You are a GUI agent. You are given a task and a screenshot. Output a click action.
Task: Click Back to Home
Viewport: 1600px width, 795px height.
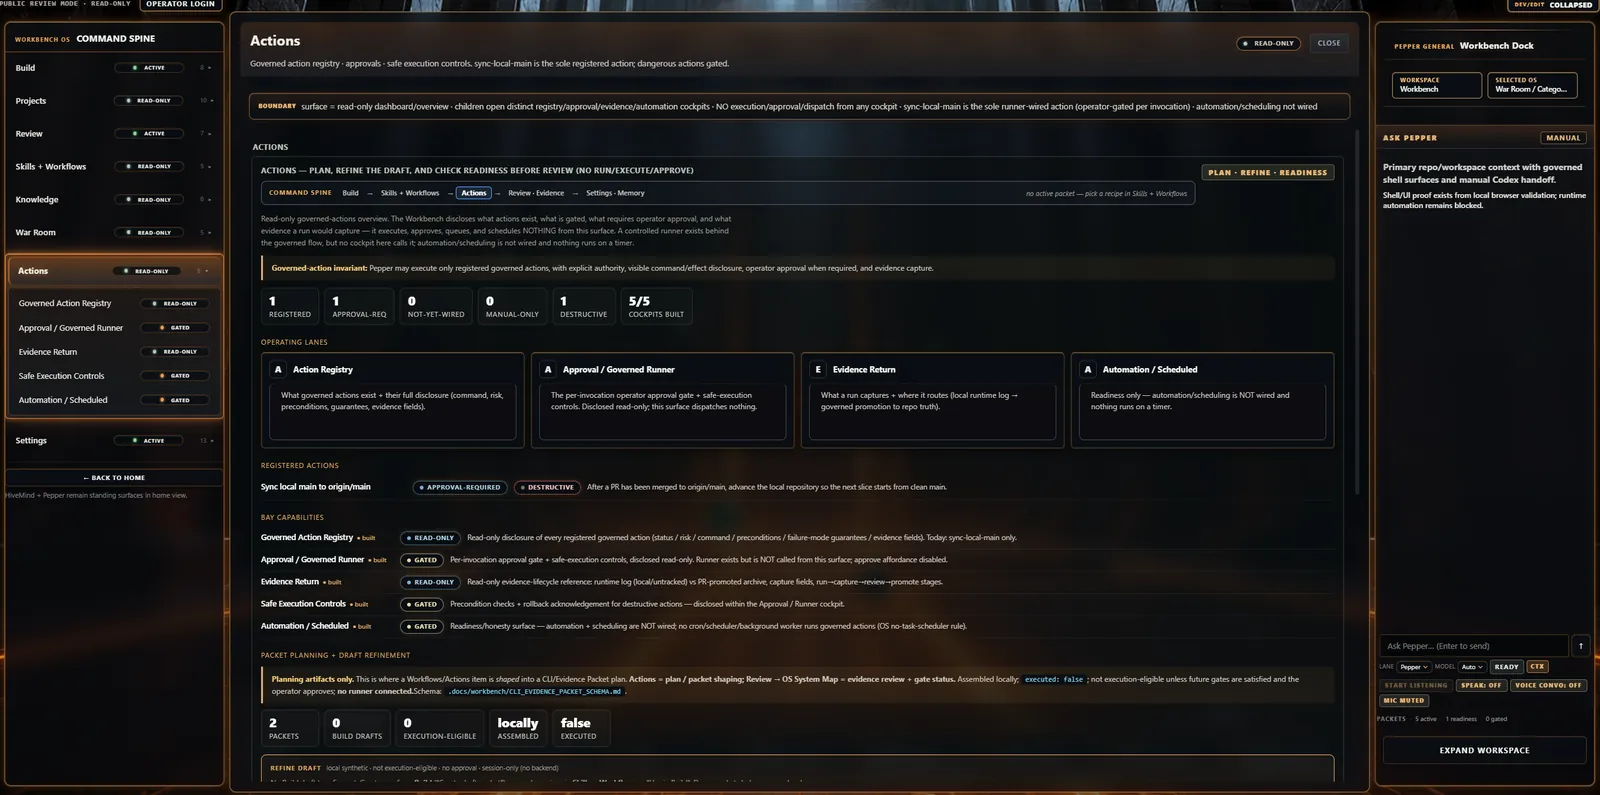click(x=114, y=478)
